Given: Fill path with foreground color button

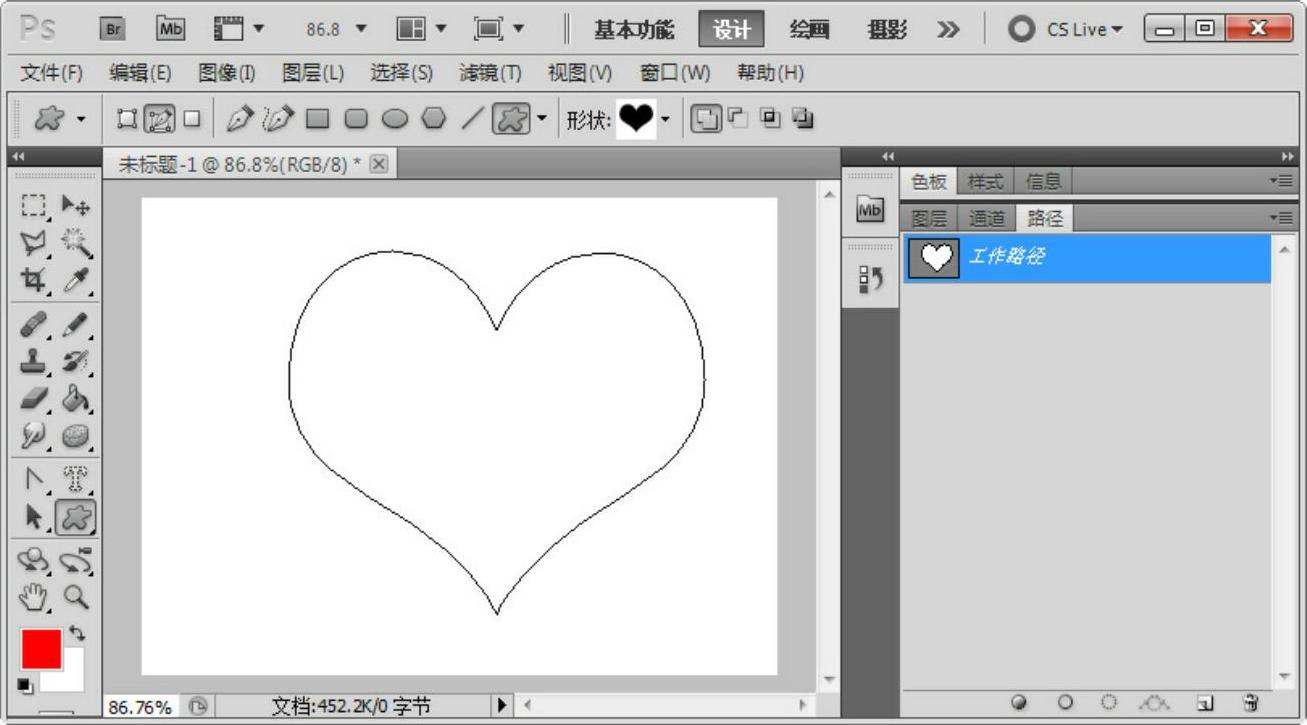Looking at the screenshot, I should coord(1019,703).
